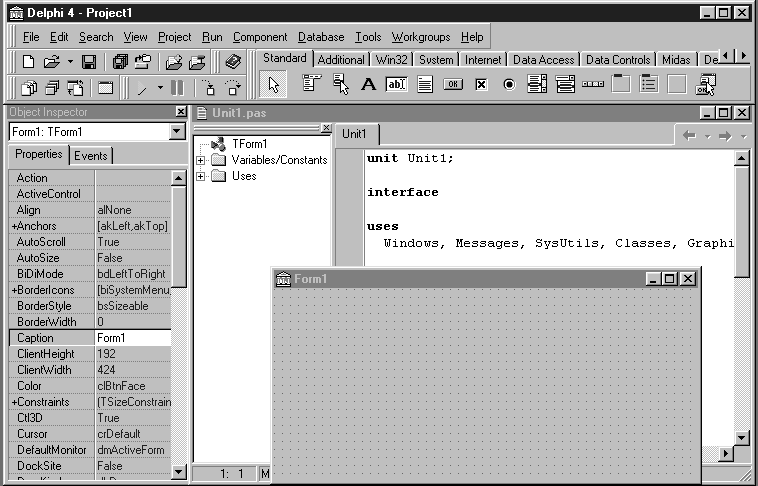The image size is (758, 486).
Task: Click the Step Over icon
Action: point(233,88)
